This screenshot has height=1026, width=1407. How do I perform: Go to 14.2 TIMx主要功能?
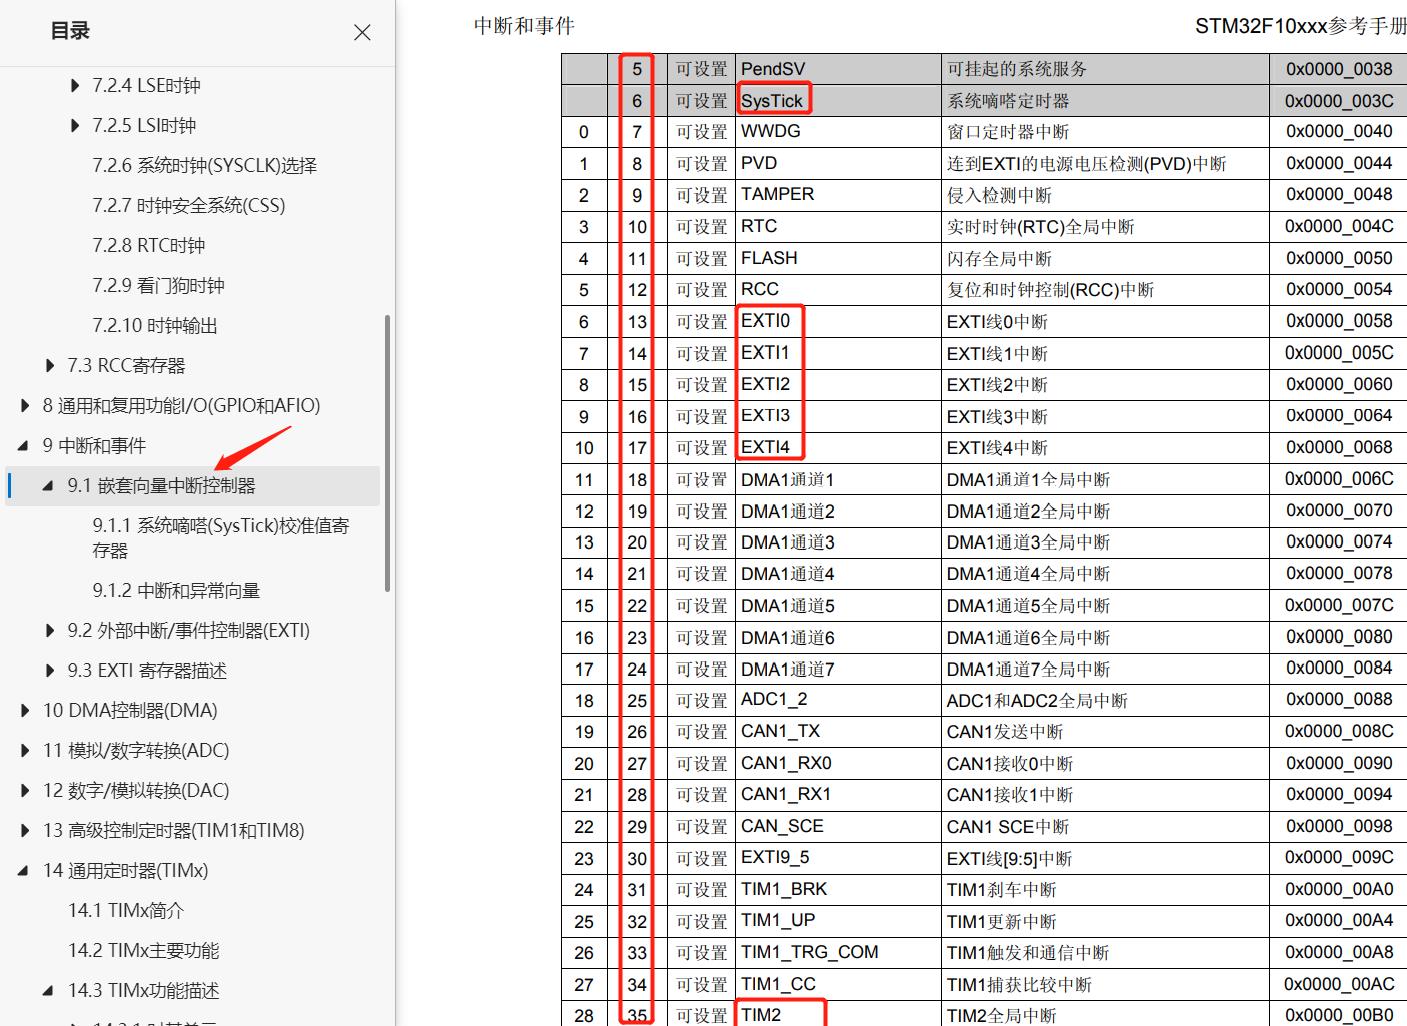[x=143, y=951]
